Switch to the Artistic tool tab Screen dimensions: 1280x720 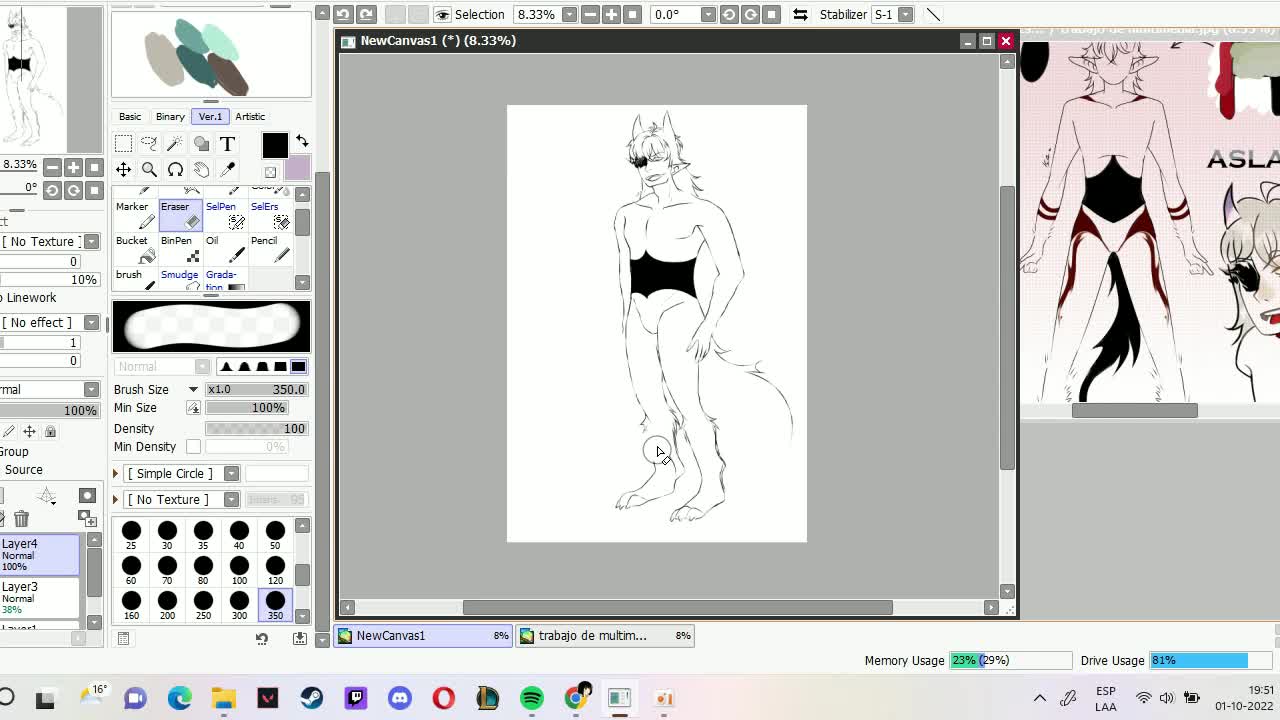[x=250, y=116]
